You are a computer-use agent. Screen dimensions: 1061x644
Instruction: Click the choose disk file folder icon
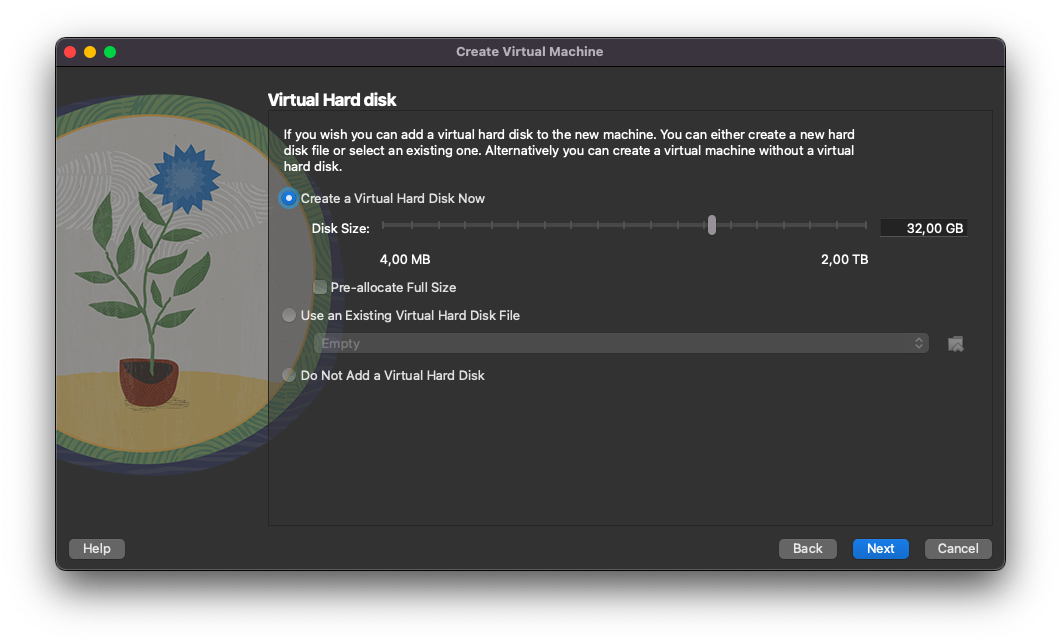point(955,344)
